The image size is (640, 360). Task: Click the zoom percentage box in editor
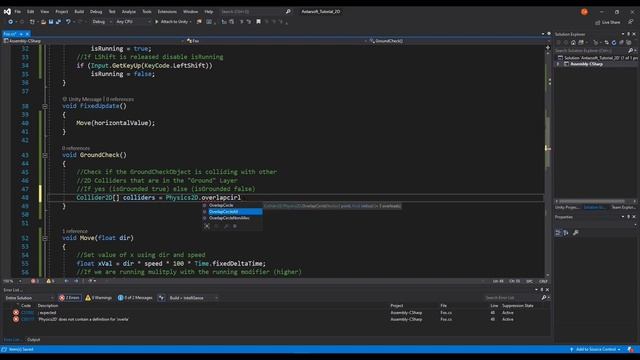[12, 281]
